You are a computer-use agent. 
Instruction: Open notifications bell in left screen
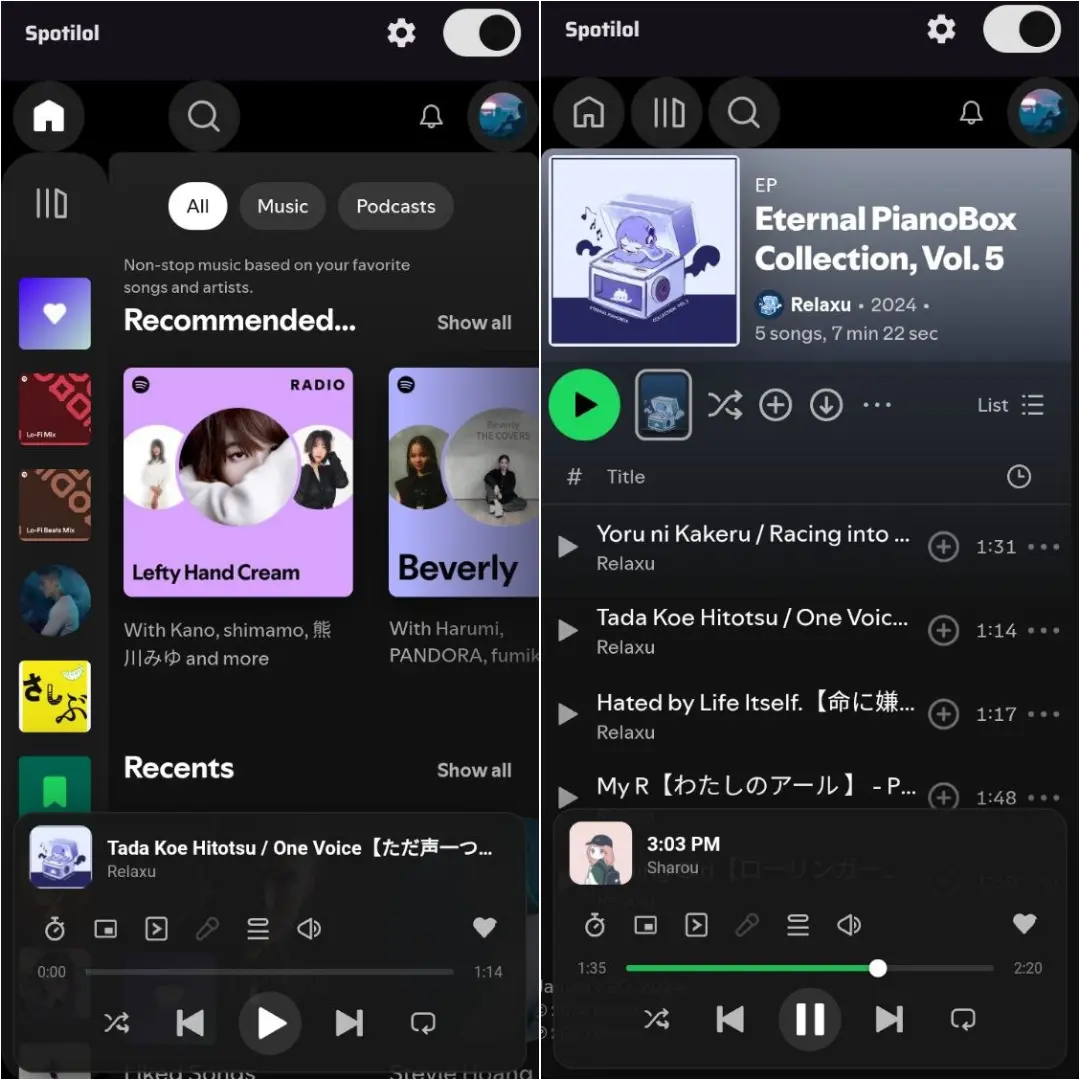point(431,116)
